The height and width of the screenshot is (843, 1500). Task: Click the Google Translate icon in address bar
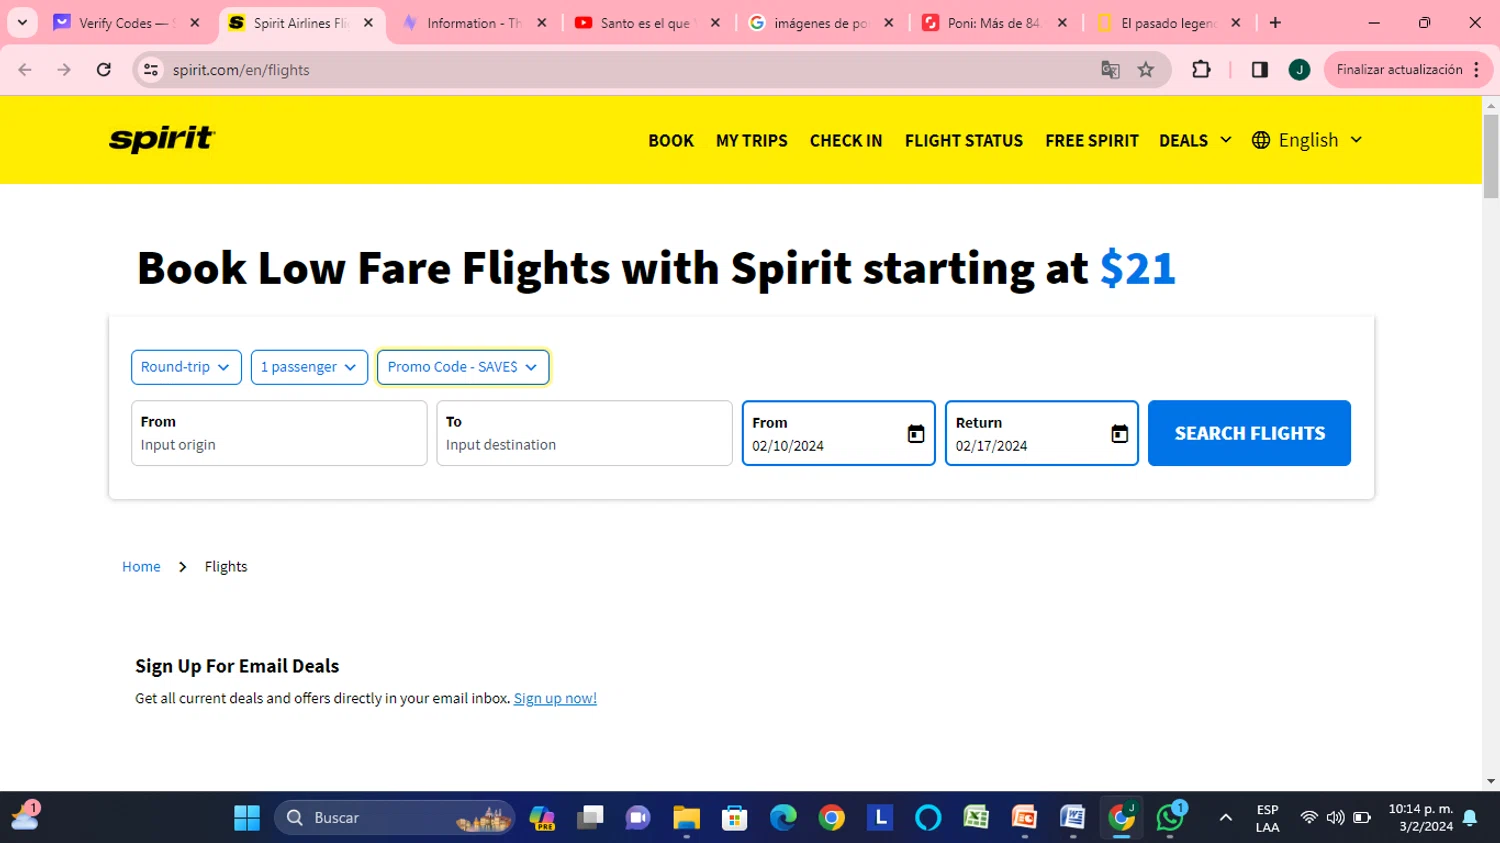[x=1110, y=70]
